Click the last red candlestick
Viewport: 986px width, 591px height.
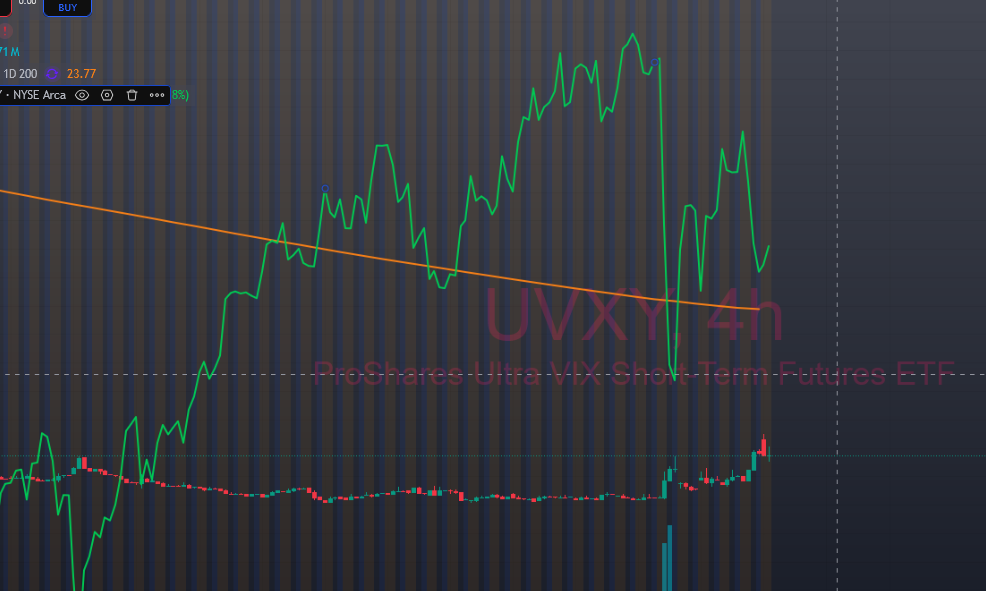[764, 447]
